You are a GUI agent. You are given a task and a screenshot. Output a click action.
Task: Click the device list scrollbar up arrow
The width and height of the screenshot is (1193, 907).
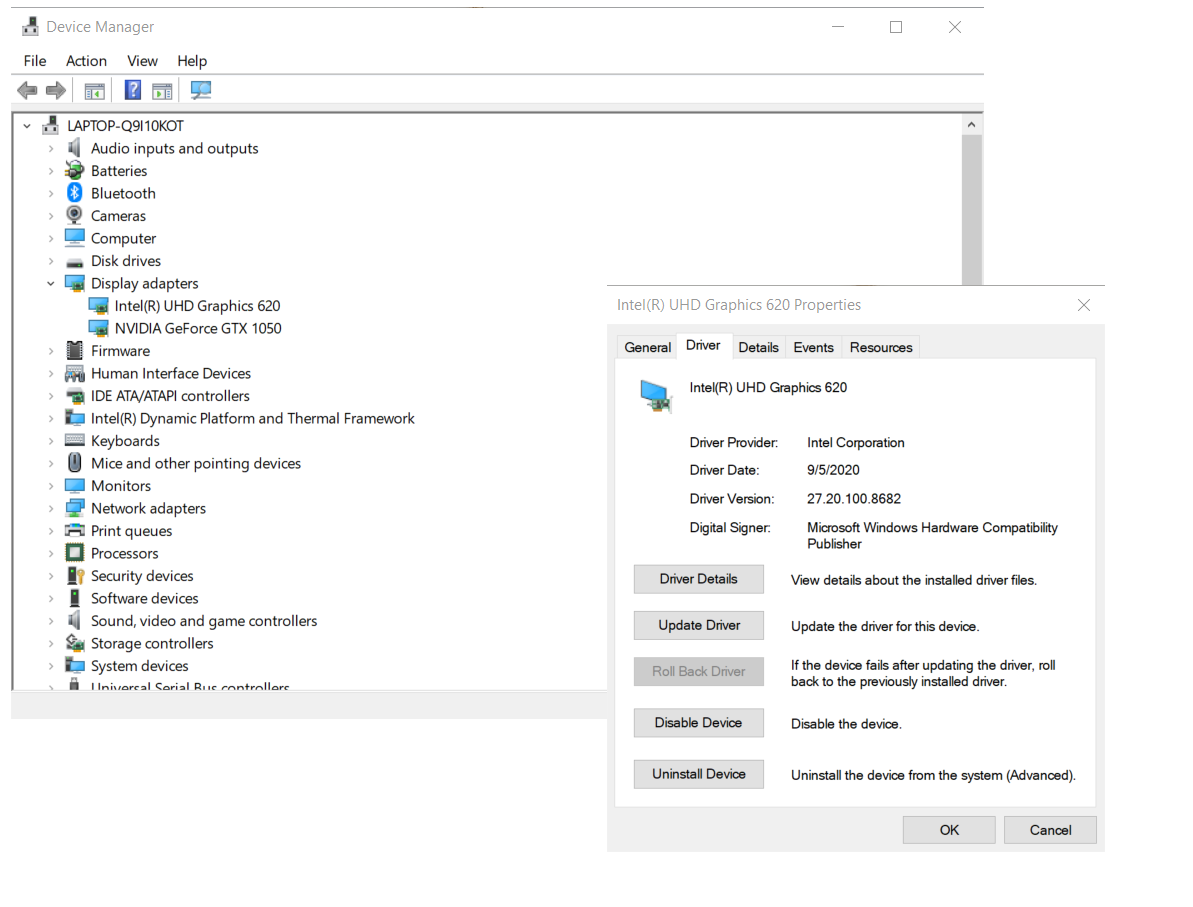[971, 123]
